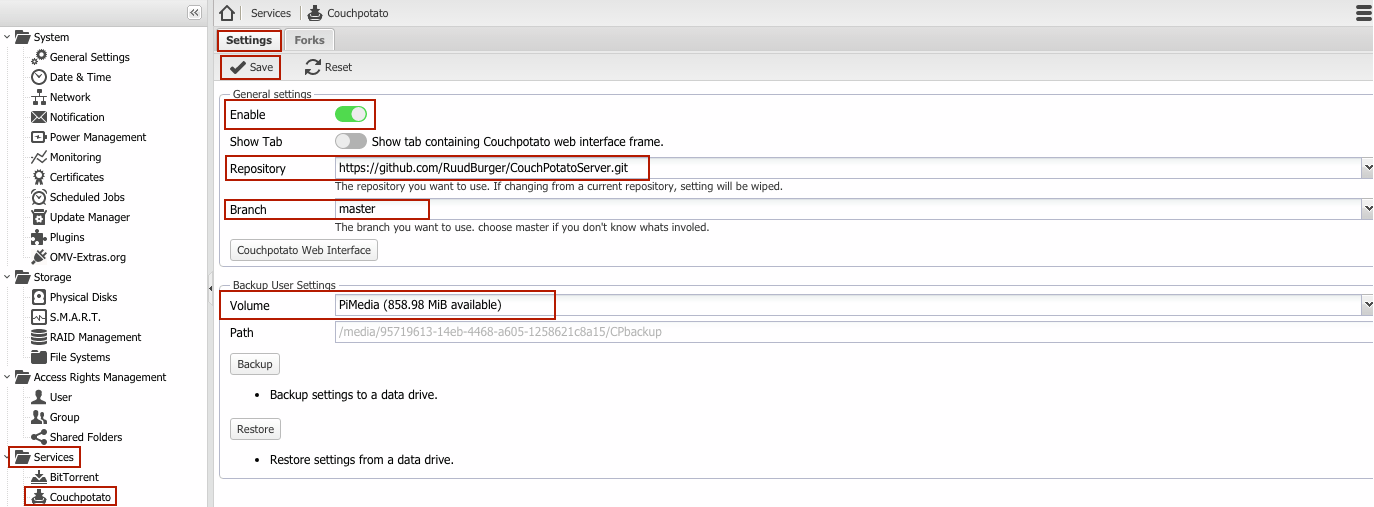Click the Couchpotato Web Interface button
Image resolution: width=1374 pixels, height=507 pixels.
pyautogui.click(x=304, y=250)
